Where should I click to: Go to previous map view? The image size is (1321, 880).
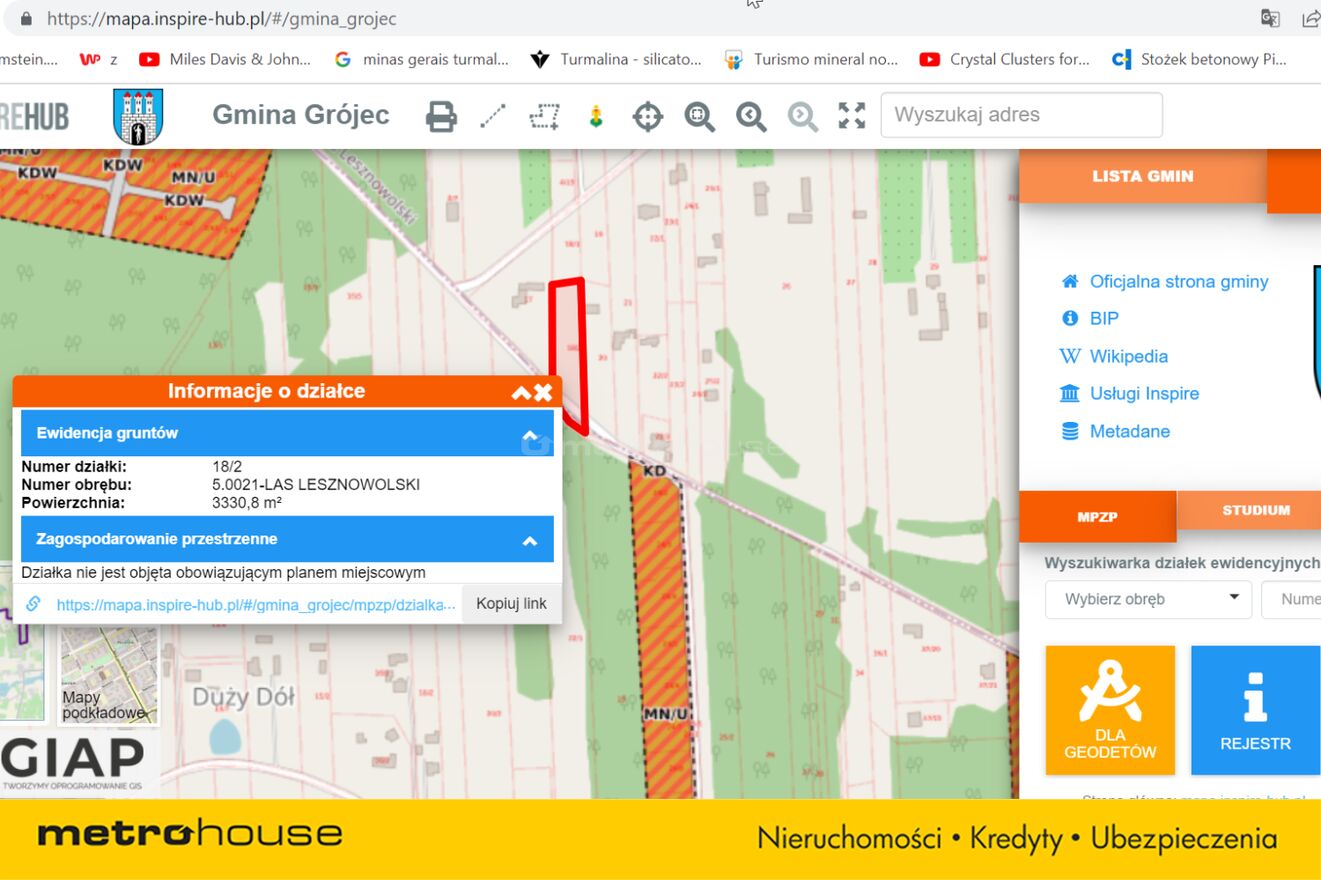(x=751, y=117)
